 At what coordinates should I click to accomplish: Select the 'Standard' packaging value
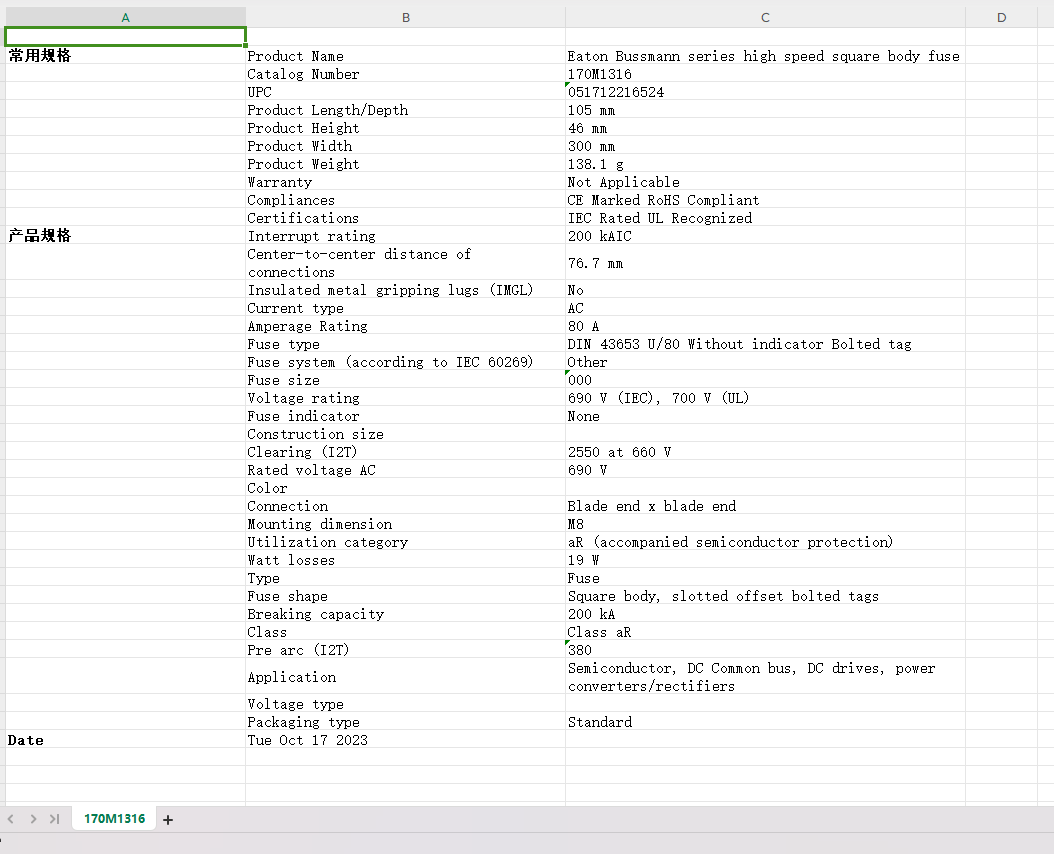click(x=766, y=722)
